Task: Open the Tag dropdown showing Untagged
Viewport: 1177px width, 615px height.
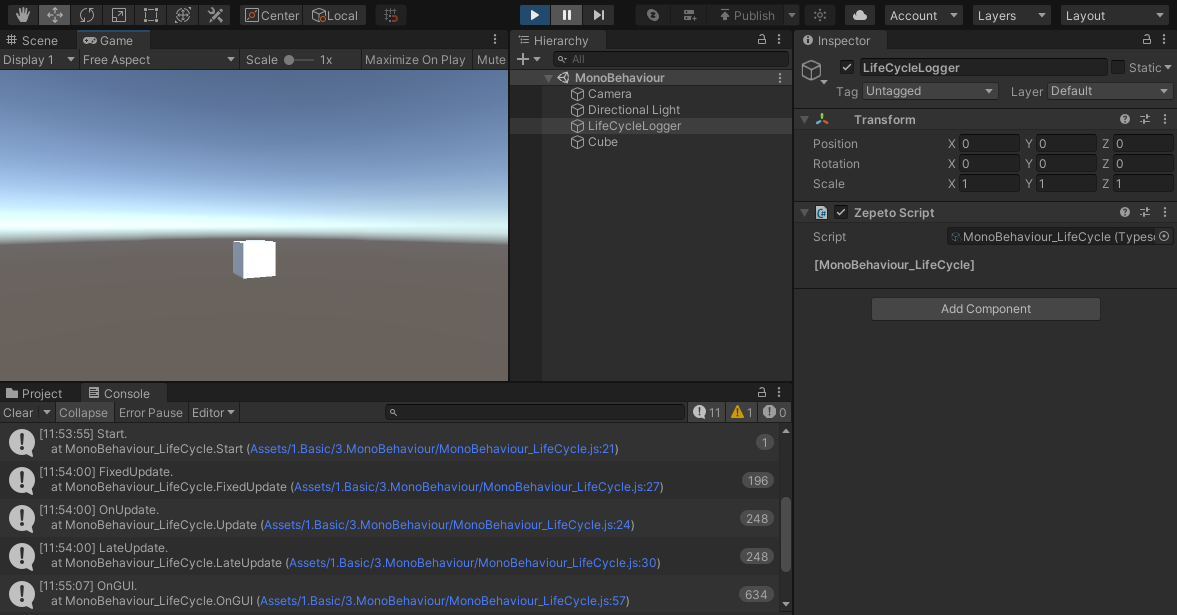Action: (x=930, y=91)
